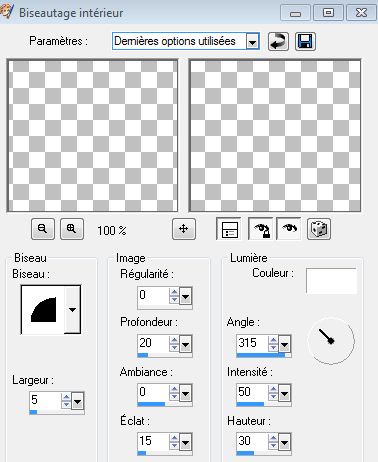
Task: Open the Régularité slider dropdown
Action: click(x=185, y=296)
